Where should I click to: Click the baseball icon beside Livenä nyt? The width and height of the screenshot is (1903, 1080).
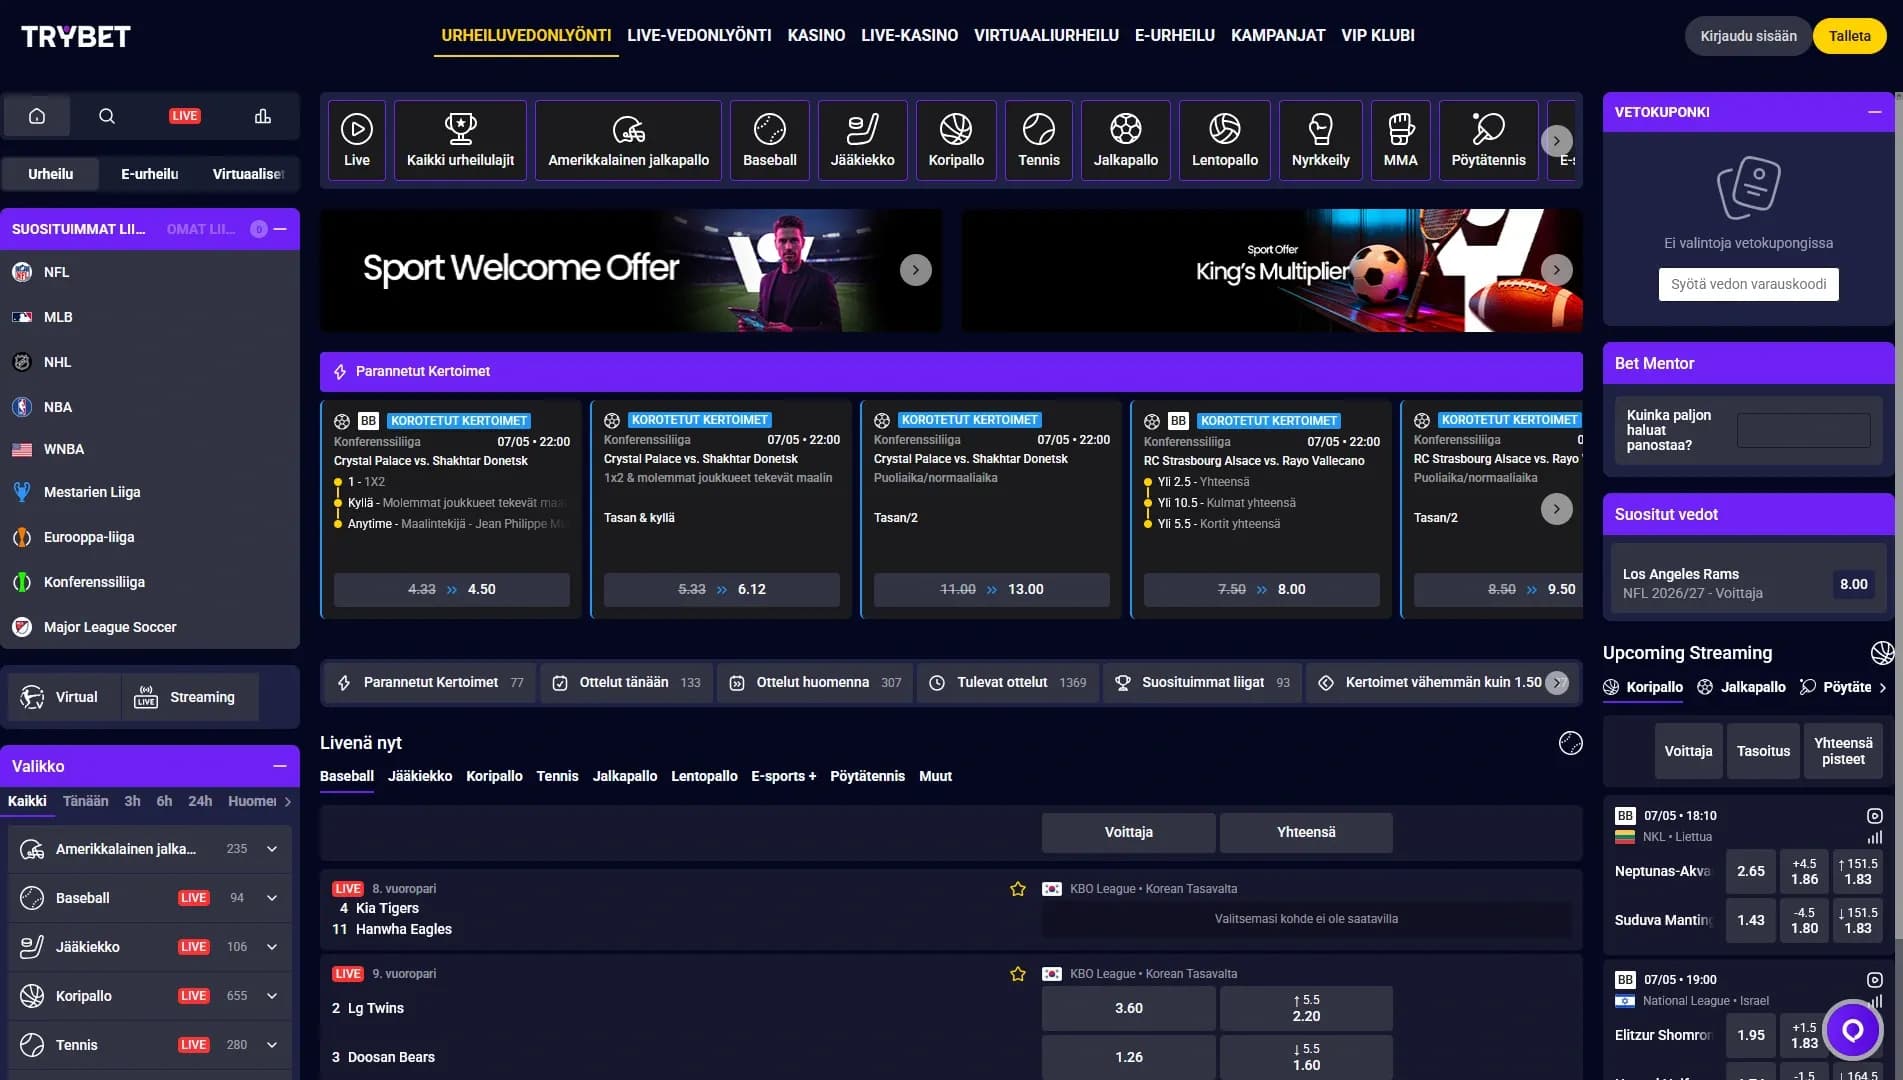click(x=1571, y=743)
